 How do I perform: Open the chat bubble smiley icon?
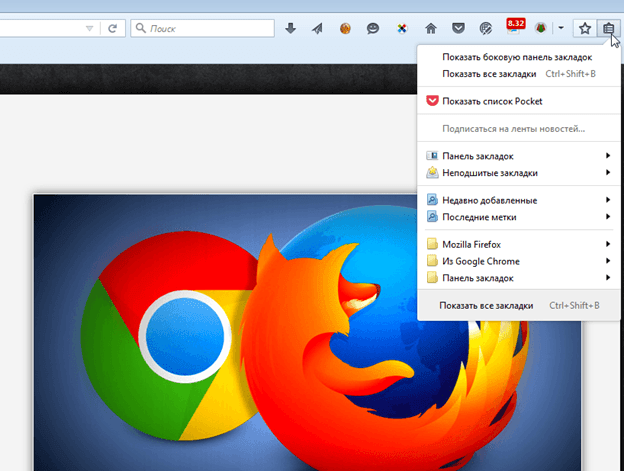[372, 28]
